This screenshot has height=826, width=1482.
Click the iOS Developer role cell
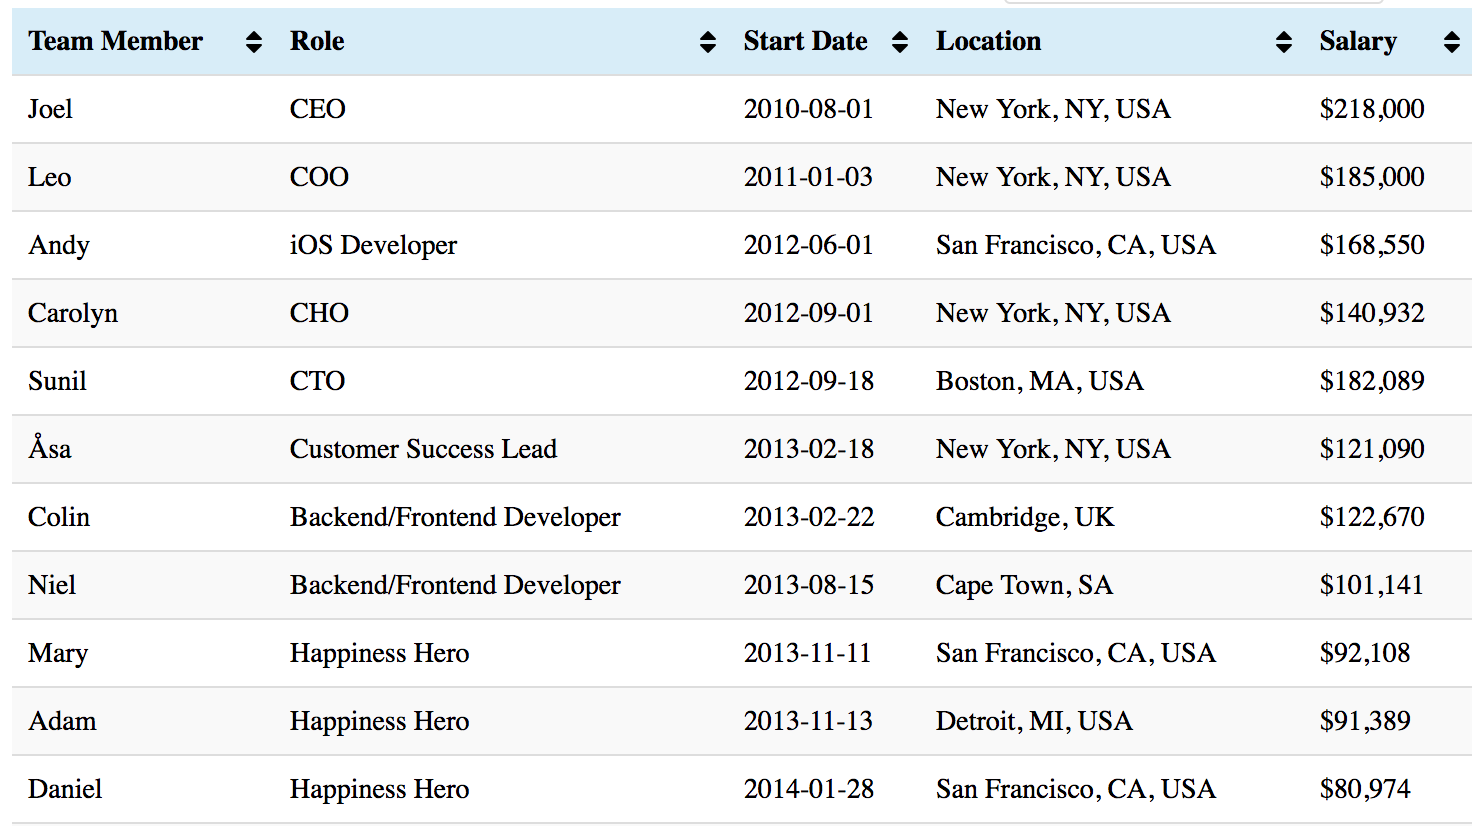[373, 245]
